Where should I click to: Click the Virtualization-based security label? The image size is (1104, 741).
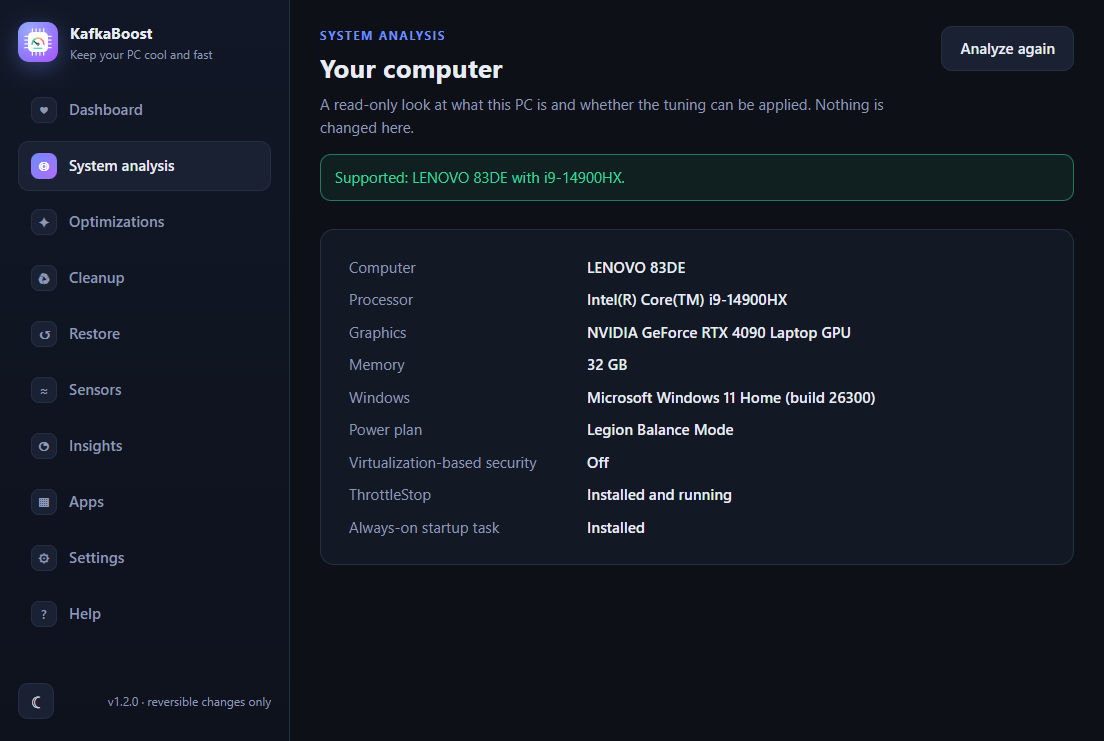click(x=442, y=463)
